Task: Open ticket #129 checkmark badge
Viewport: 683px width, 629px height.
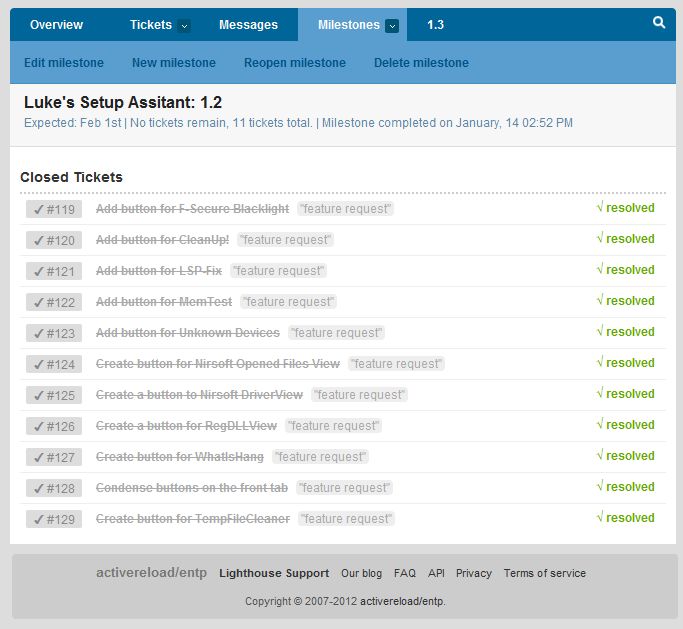Action: [54, 519]
